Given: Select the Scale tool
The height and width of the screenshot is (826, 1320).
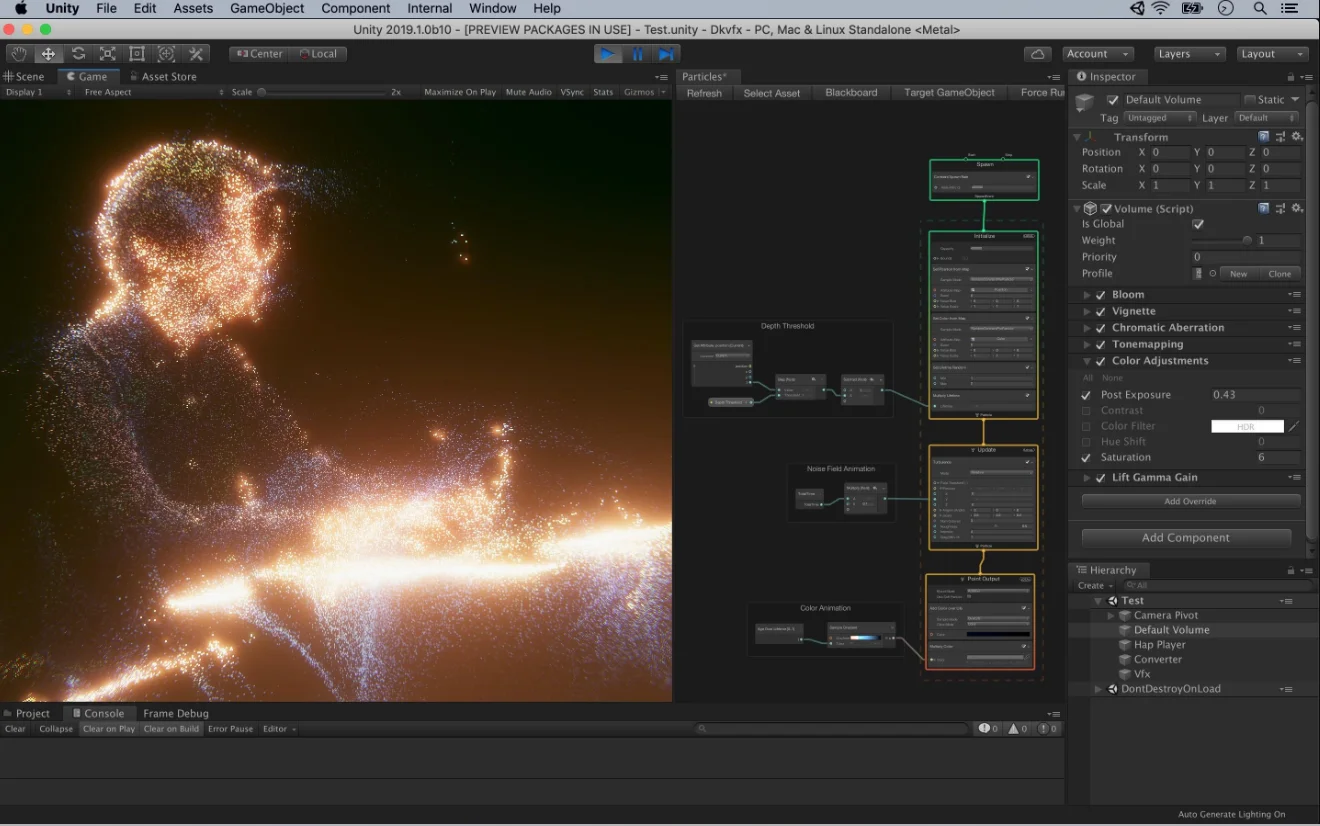Looking at the screenshot, I should 107,54.
